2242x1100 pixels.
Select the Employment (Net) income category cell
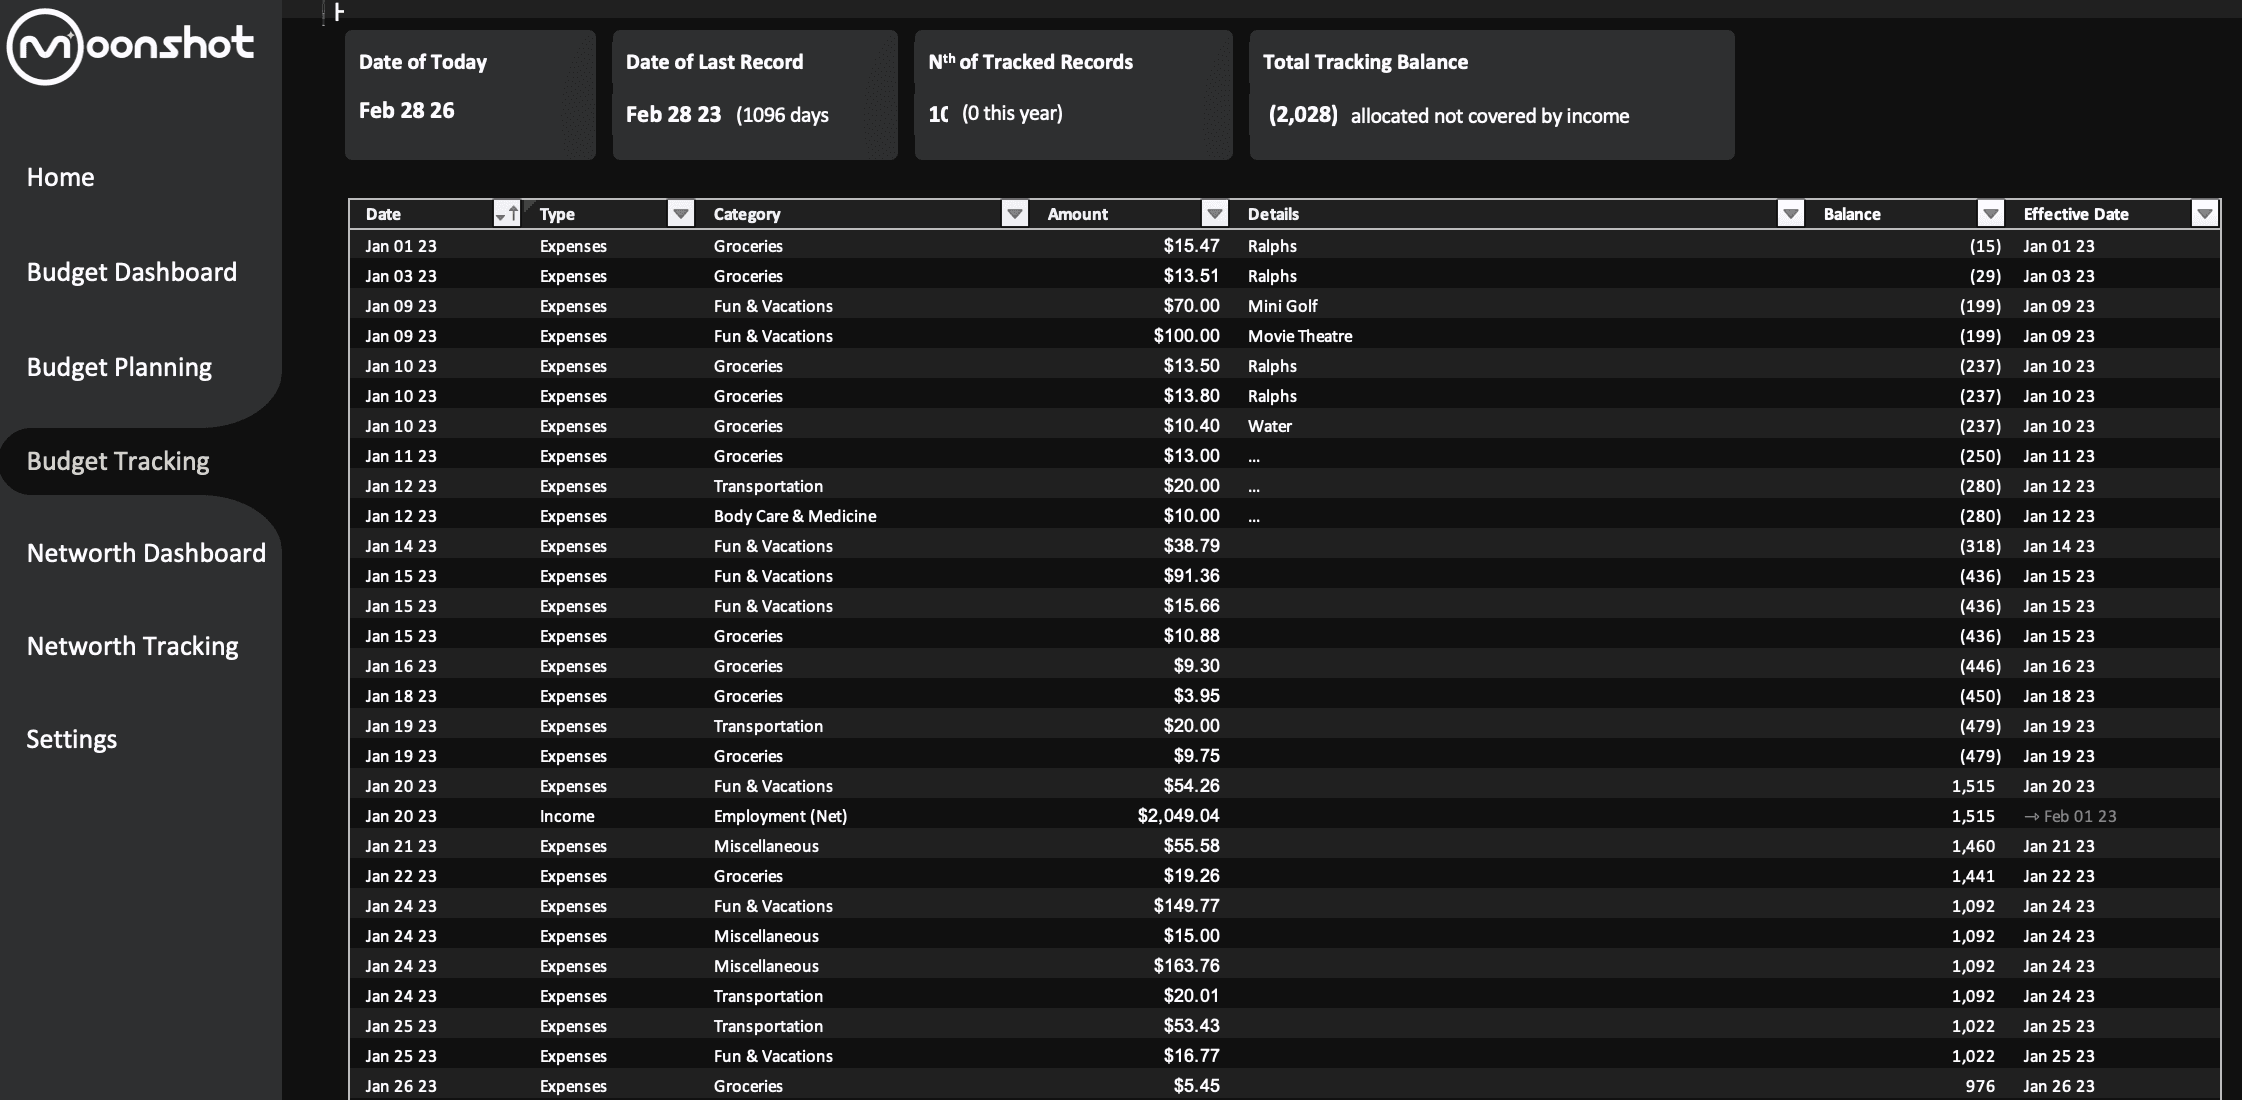click(x=780, y=816)
